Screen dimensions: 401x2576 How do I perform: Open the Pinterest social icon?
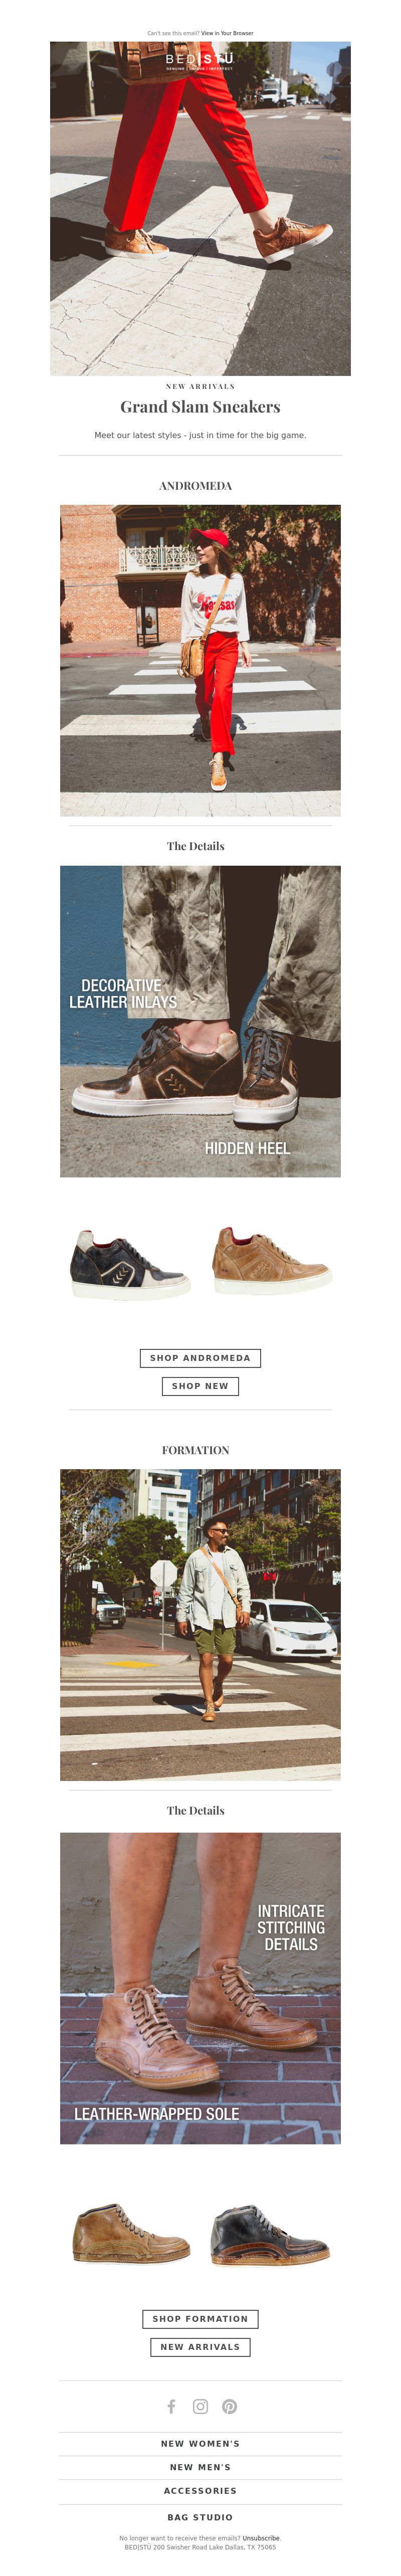click(x=229, y=2406)
